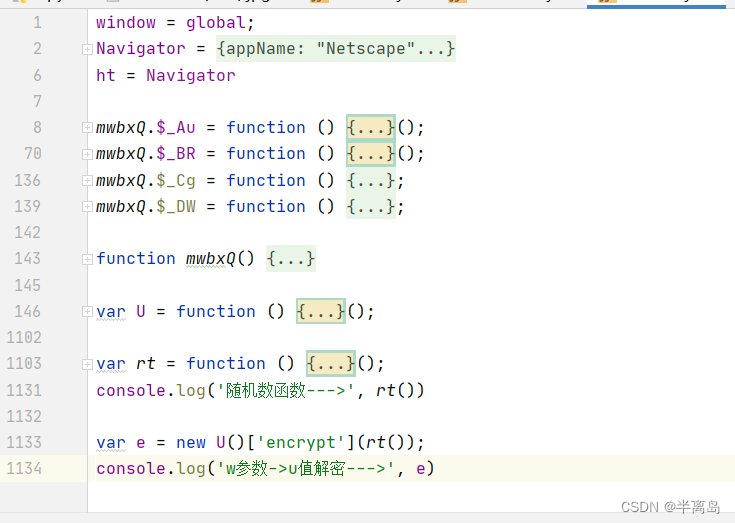Unfold var U function with gutter marker
This screenshot has height=523, width=735.
point(87,312)
